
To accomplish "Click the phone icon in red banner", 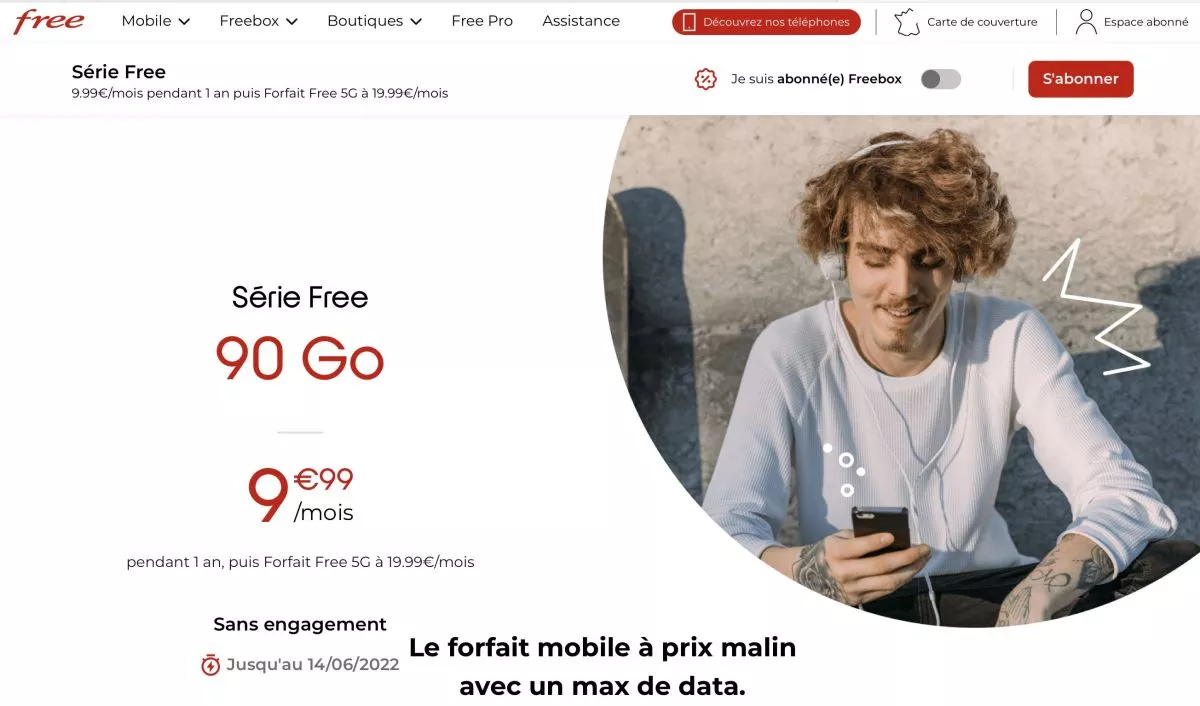I will pyautogui.click(x=689, y=22).
